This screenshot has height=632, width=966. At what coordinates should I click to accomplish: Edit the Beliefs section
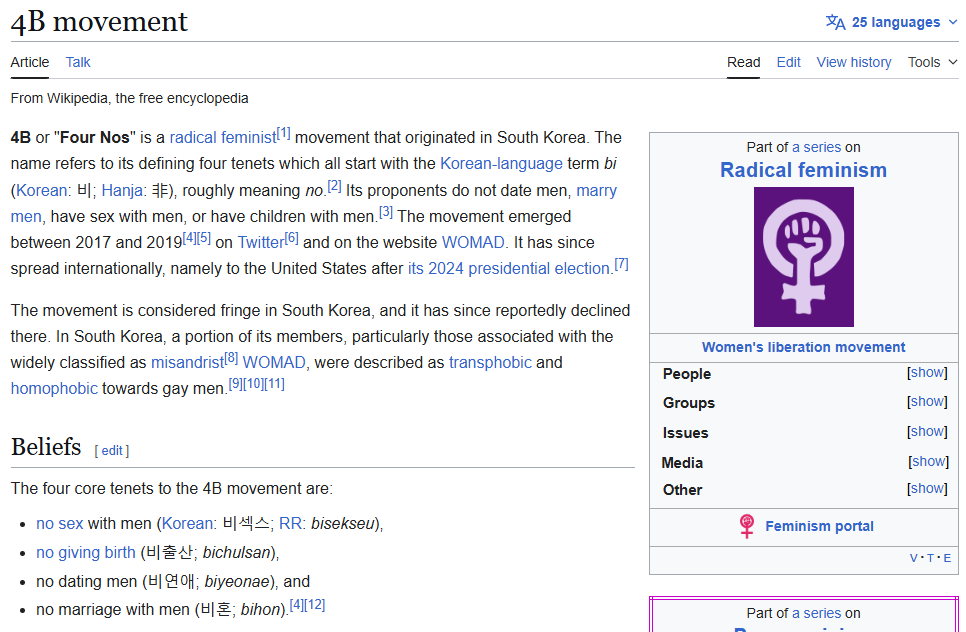click(112, 451)
